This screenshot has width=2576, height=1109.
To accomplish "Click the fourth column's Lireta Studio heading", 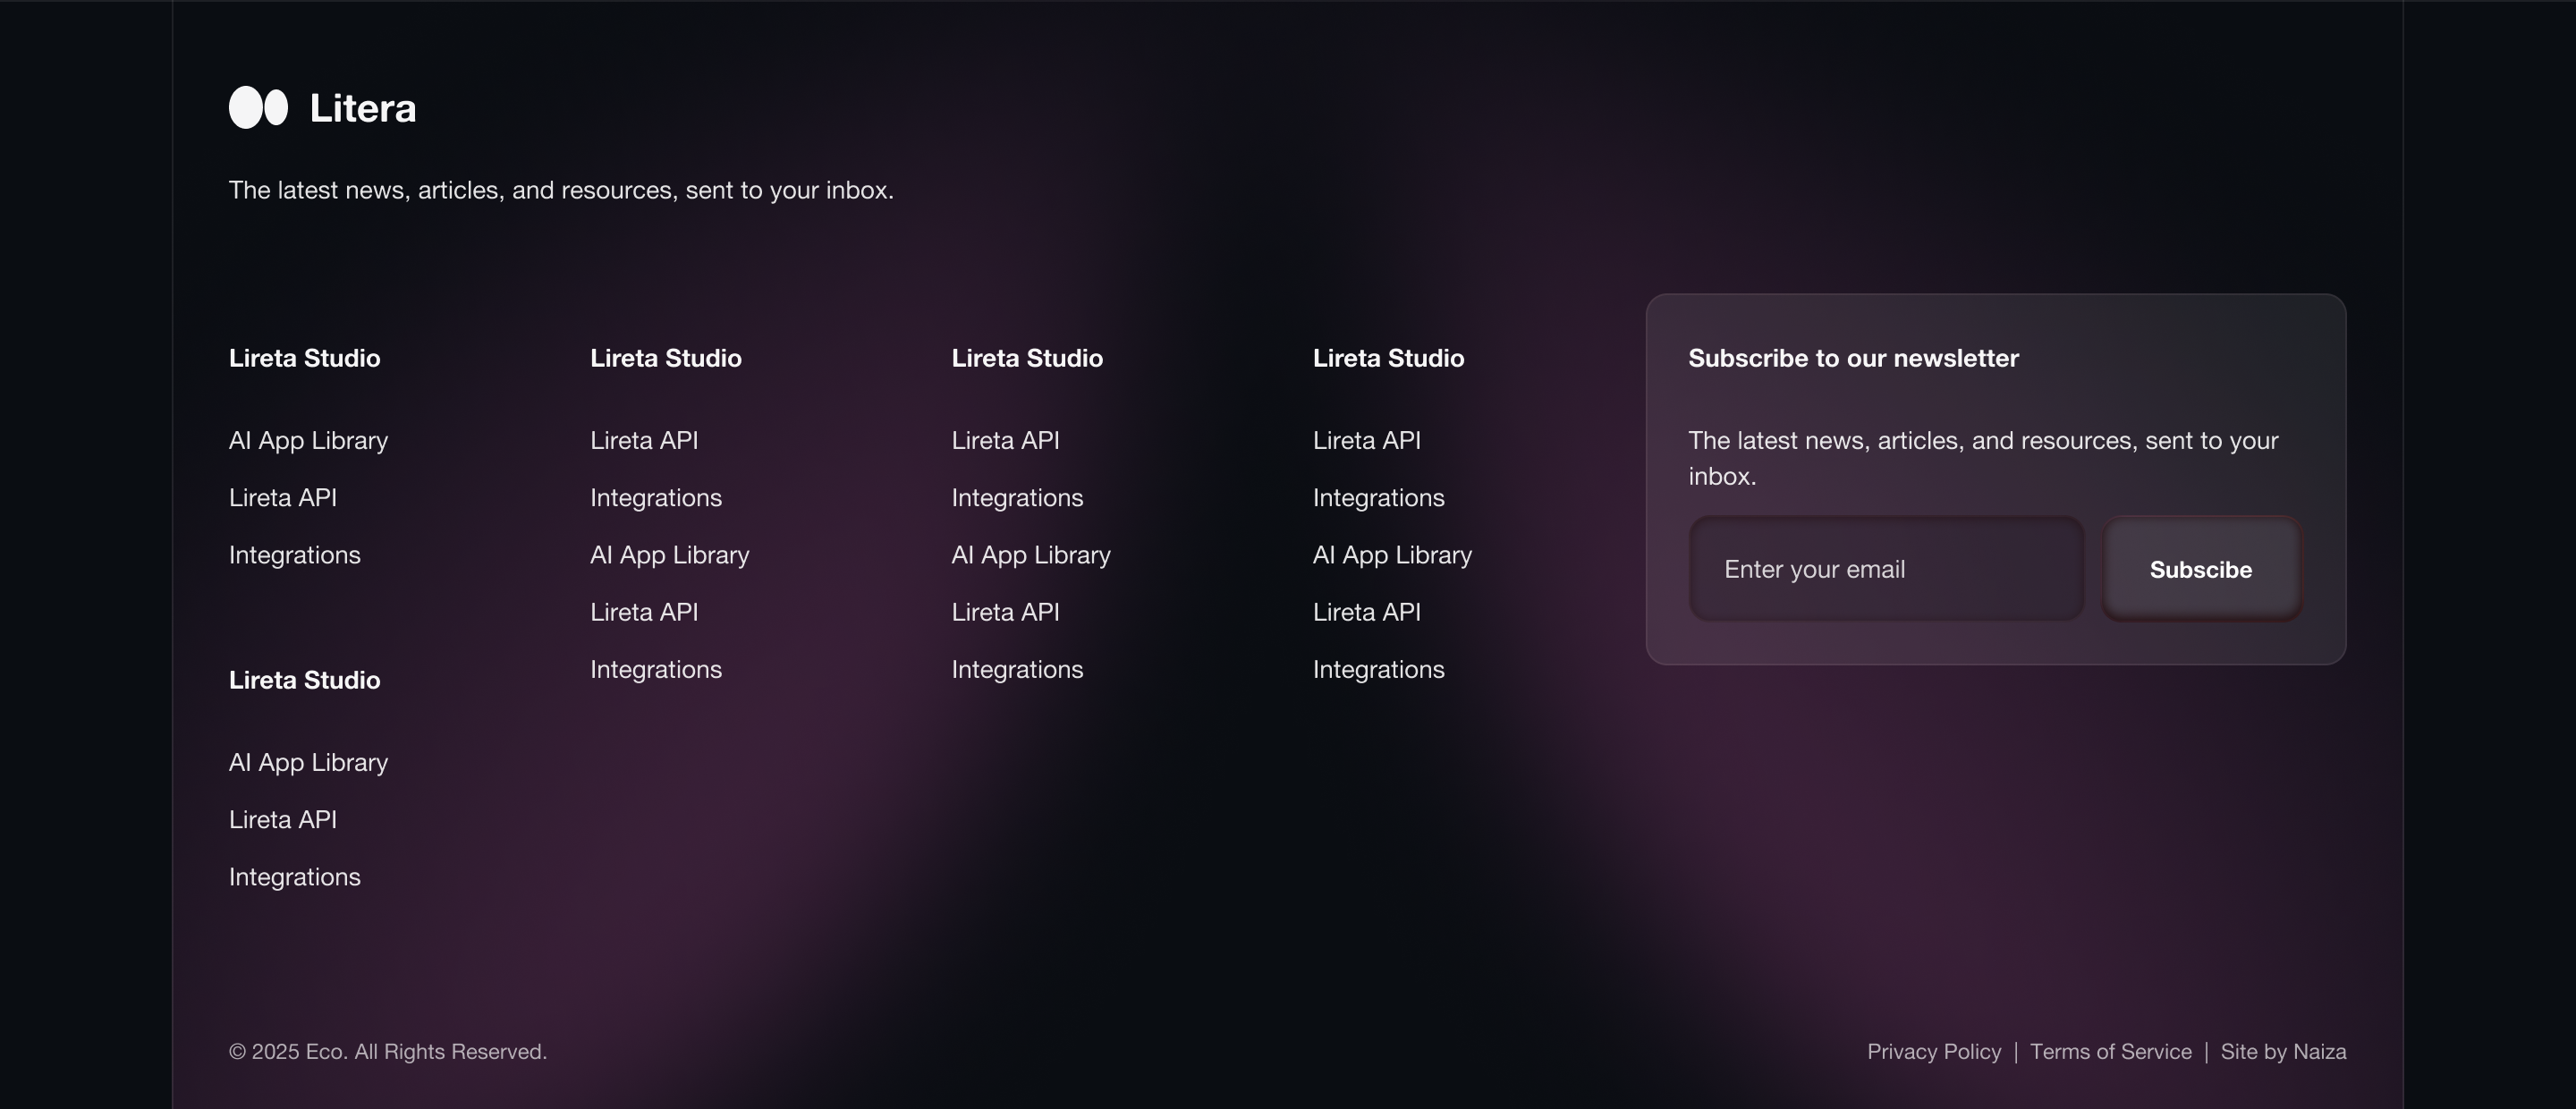I will pyautogui.click(x=1388, y=358).
